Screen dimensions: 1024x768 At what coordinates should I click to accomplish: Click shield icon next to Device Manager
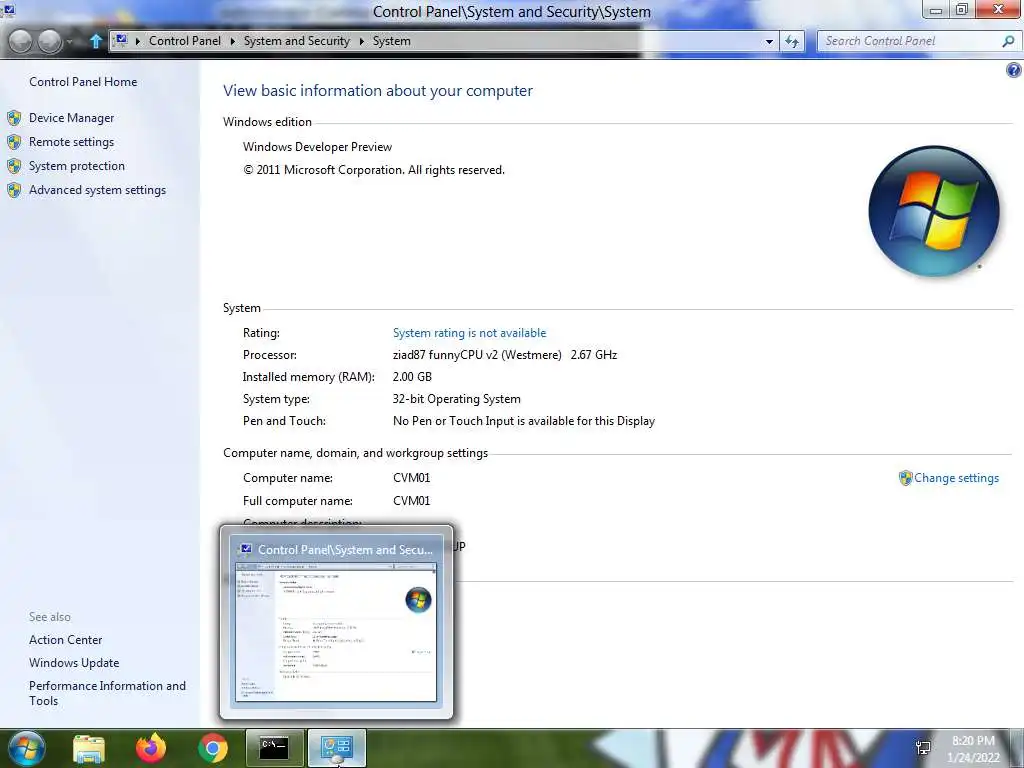pyautogui.click(x=14, y=118)
